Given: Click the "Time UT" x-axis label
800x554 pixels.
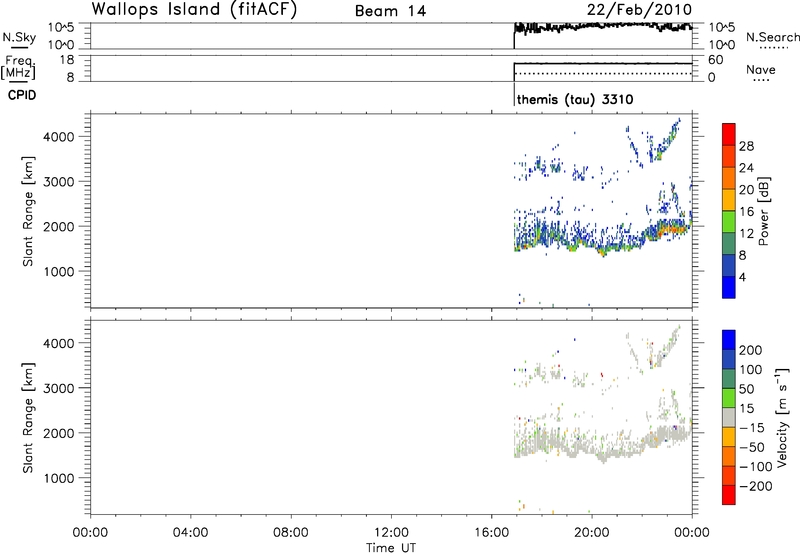Looking at the screenshot, I should 391,548.
